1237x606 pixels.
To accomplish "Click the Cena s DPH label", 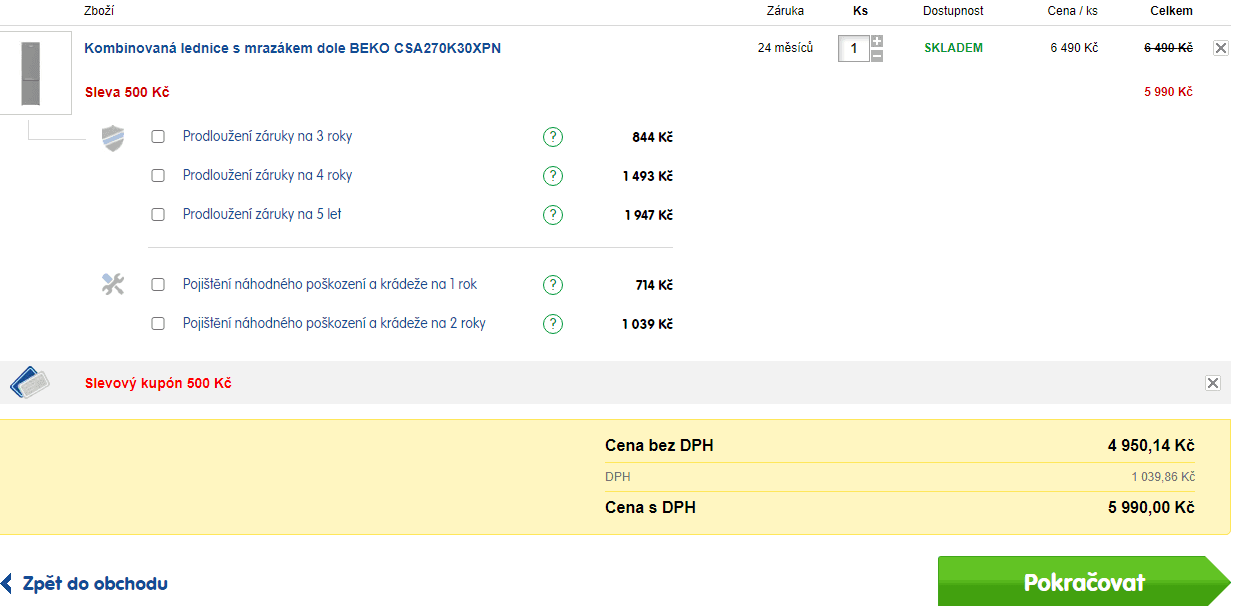I will click(650, 508).
